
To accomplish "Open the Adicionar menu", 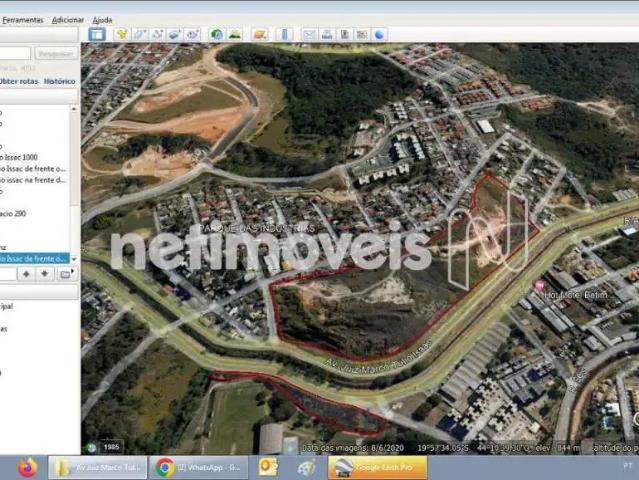I will tap(68, 20).
